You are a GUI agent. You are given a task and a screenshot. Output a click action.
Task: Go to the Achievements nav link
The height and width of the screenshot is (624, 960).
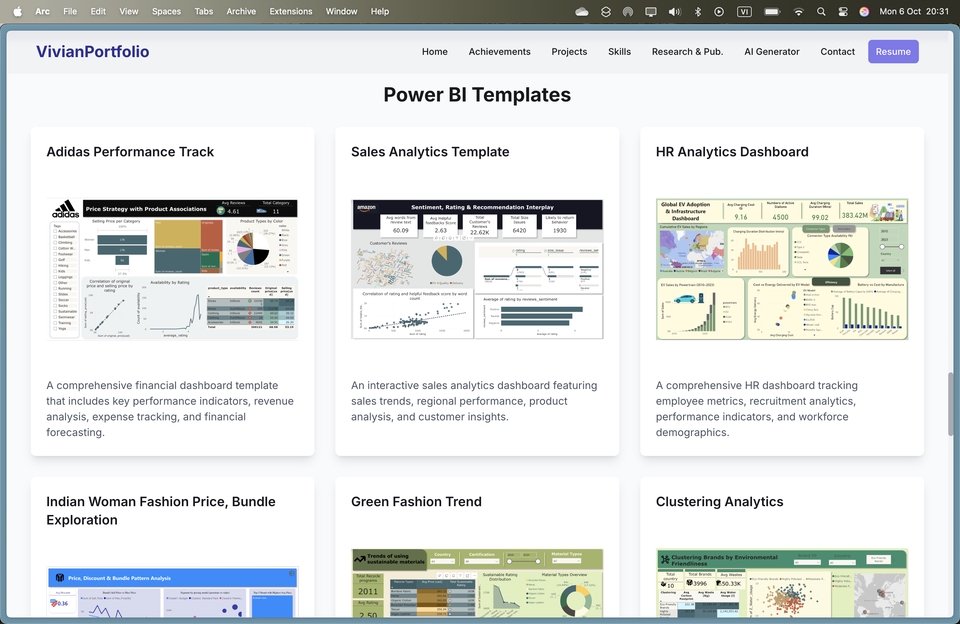click(499, 51)
